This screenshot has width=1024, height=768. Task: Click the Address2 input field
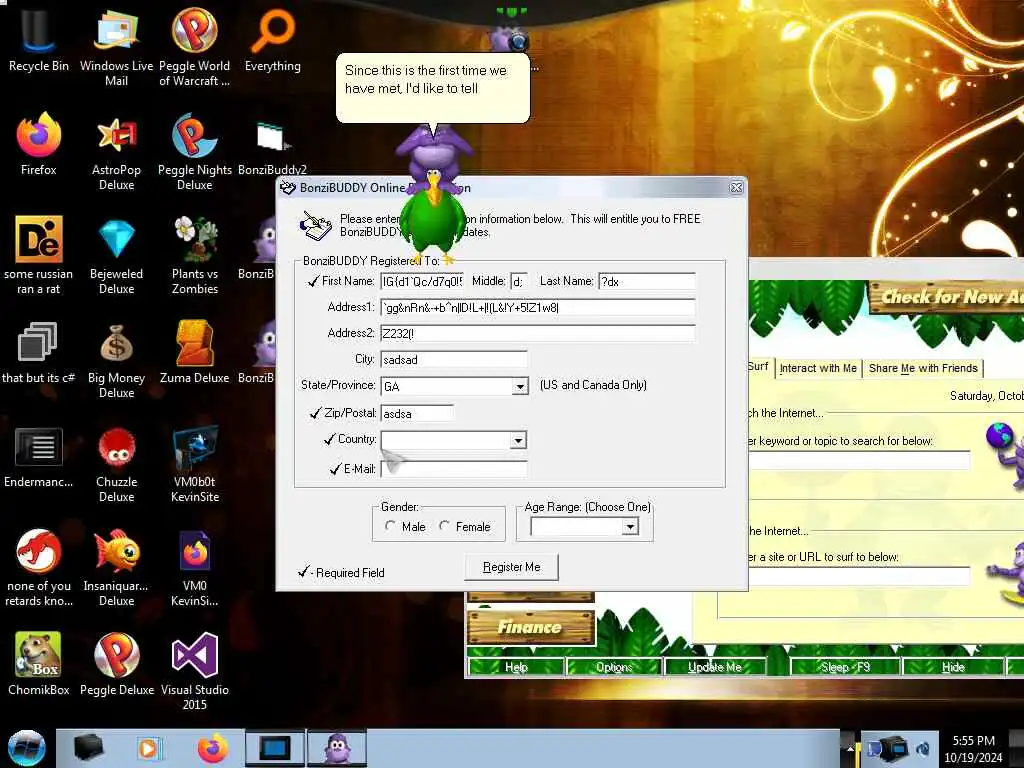point(537,334)
